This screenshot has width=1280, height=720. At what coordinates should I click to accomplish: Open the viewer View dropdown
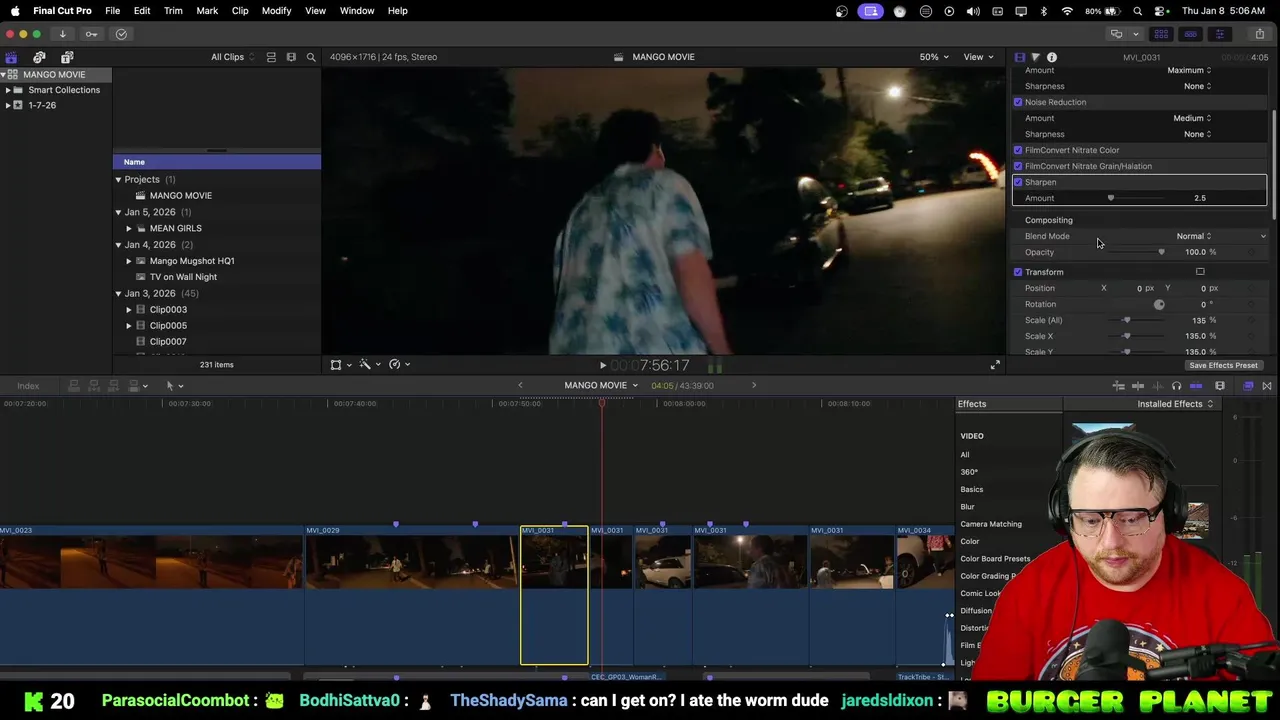978,57
